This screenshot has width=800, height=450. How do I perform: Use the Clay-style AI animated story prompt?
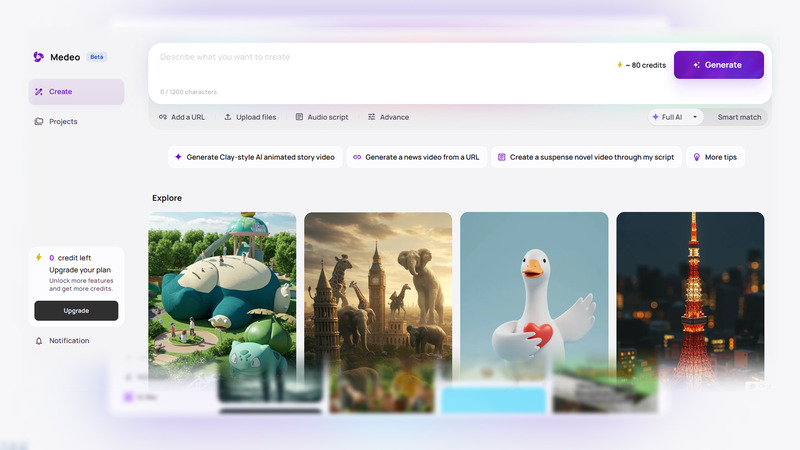255,157
